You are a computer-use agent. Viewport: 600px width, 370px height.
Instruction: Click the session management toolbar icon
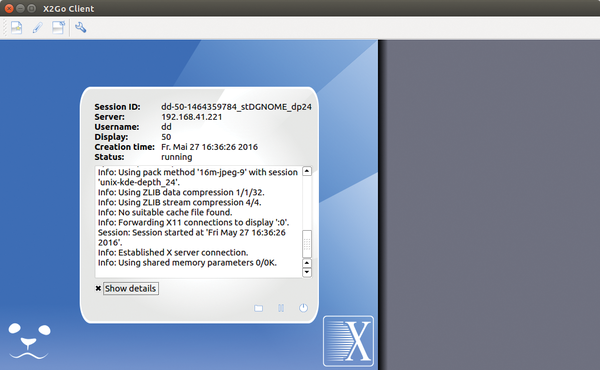coord(59,28)
